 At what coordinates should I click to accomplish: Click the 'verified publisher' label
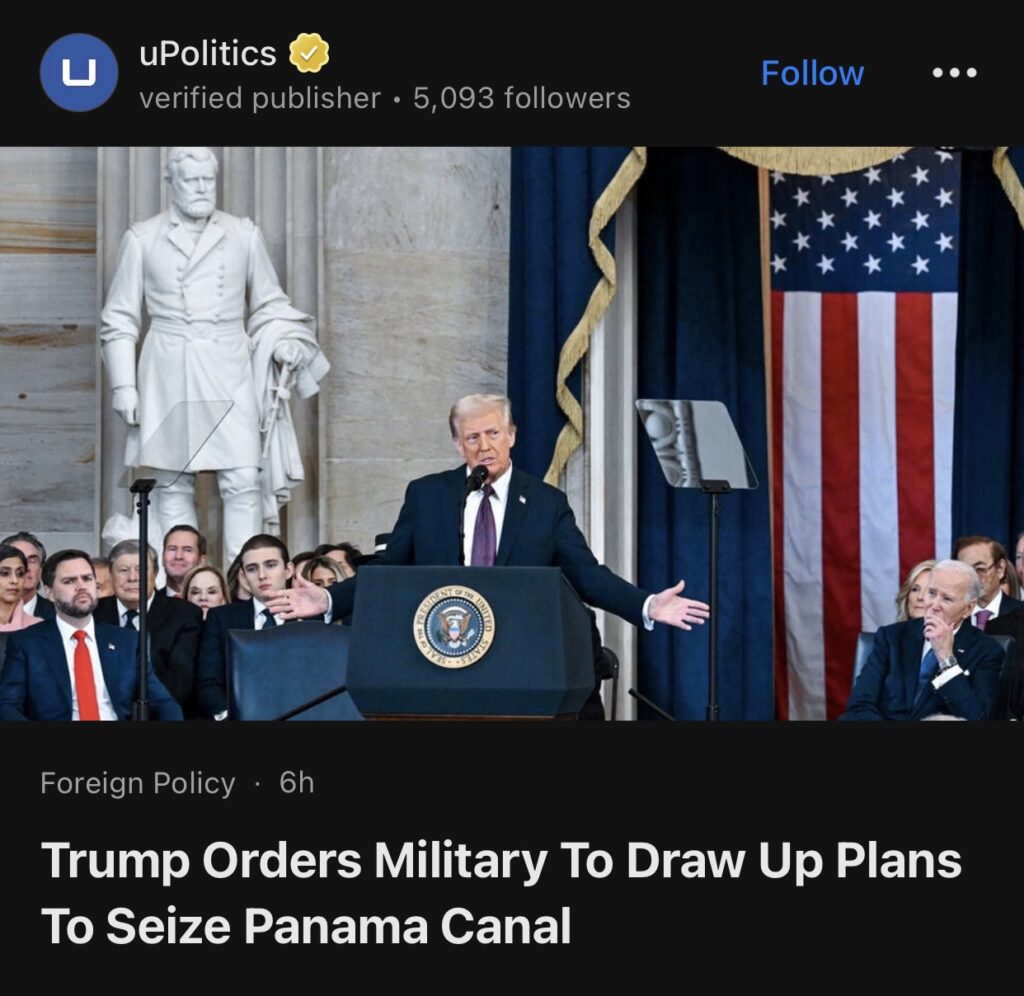tap(260, 99)
